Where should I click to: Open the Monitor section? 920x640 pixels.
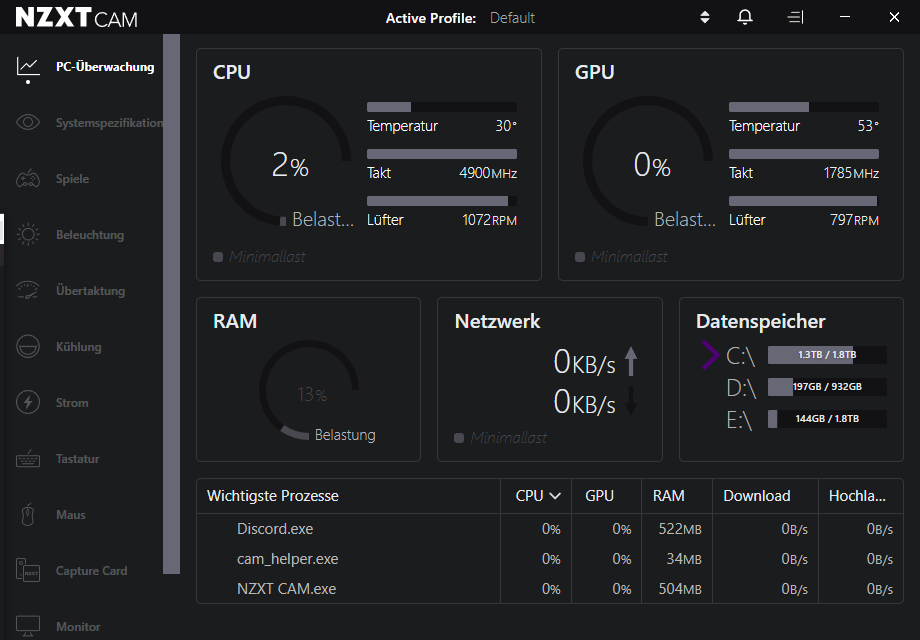pyautogui.click(x=78, y=627)
